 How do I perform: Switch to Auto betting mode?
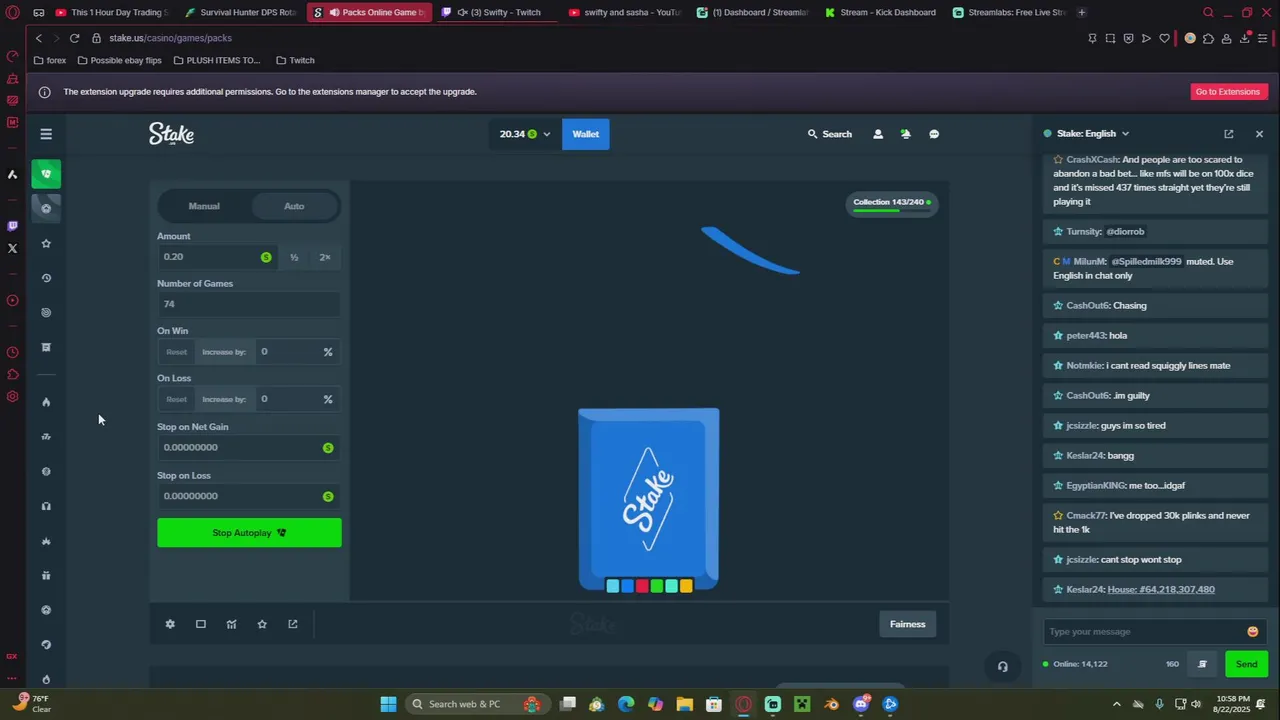click(x=294, y=206)
